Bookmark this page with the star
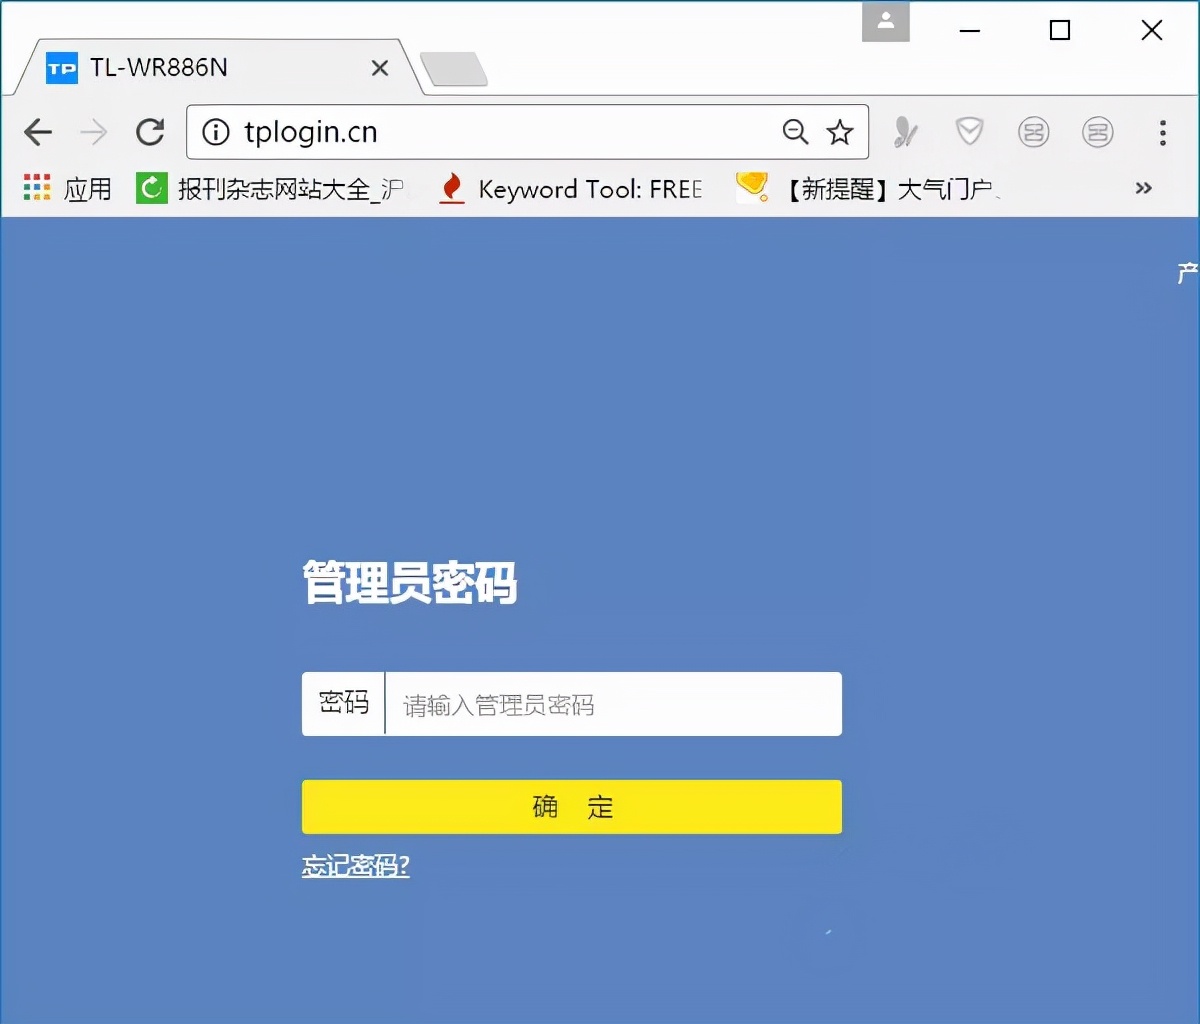The height and width of the screenshot is (1024, 1200). pyautogui.click(x=840, y=132)
